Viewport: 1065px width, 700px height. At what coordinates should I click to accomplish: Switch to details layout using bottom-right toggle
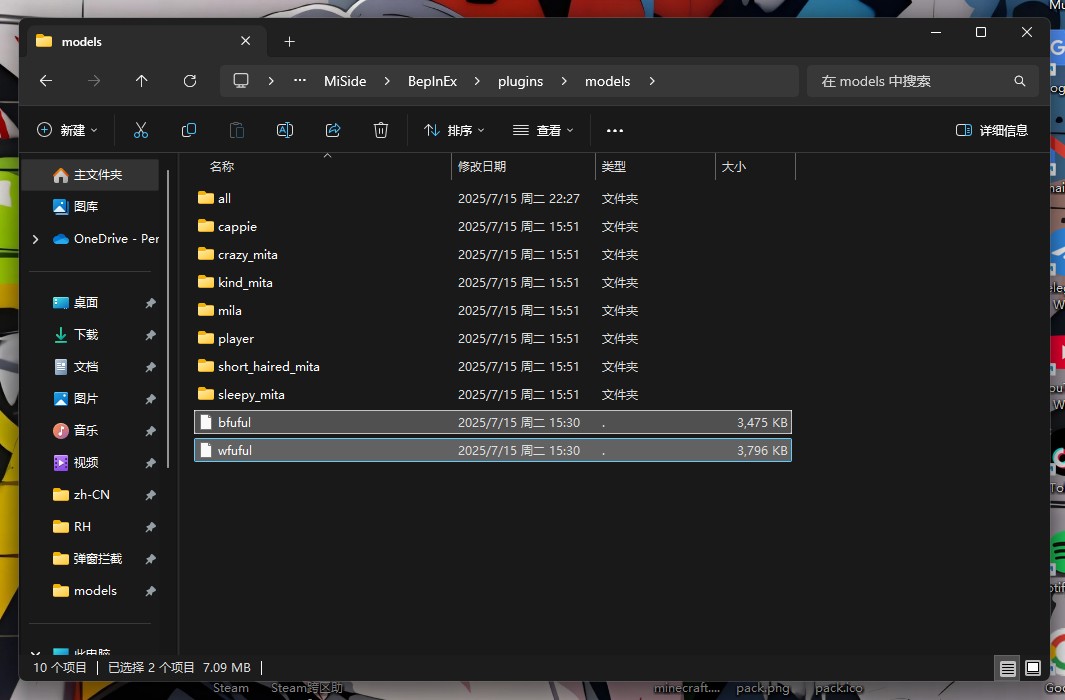[1007, 667]
